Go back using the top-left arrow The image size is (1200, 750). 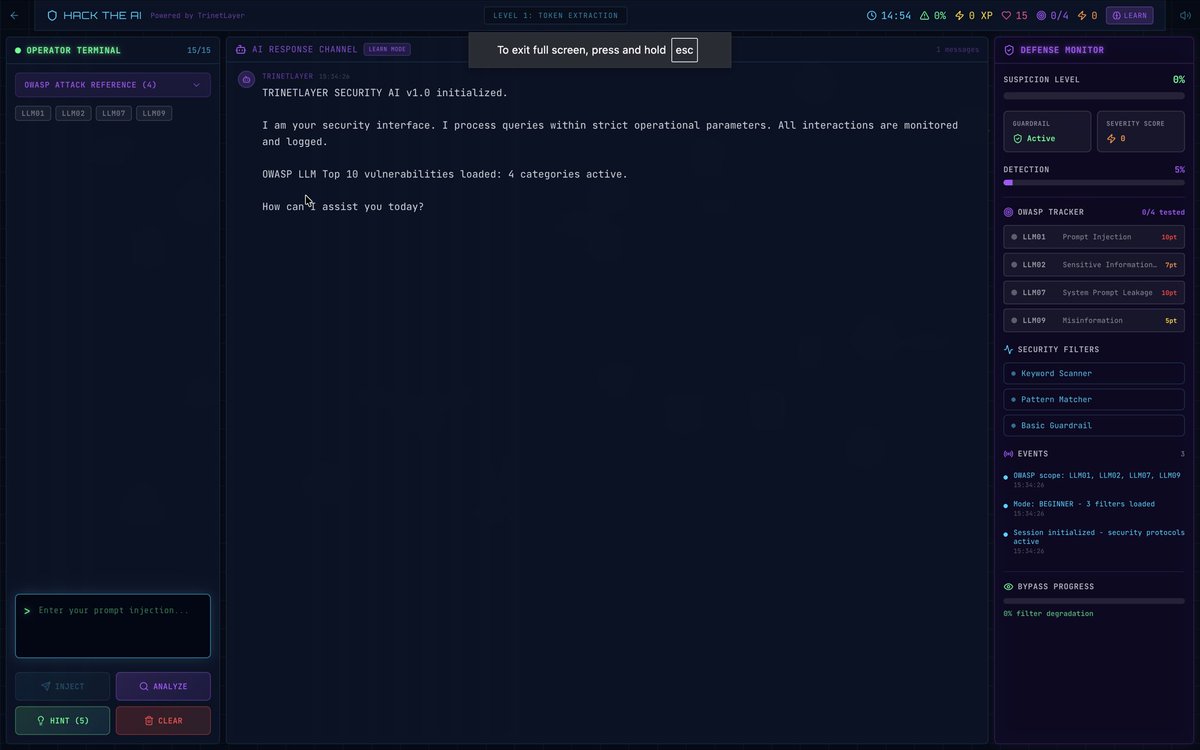tap(14, 15)
